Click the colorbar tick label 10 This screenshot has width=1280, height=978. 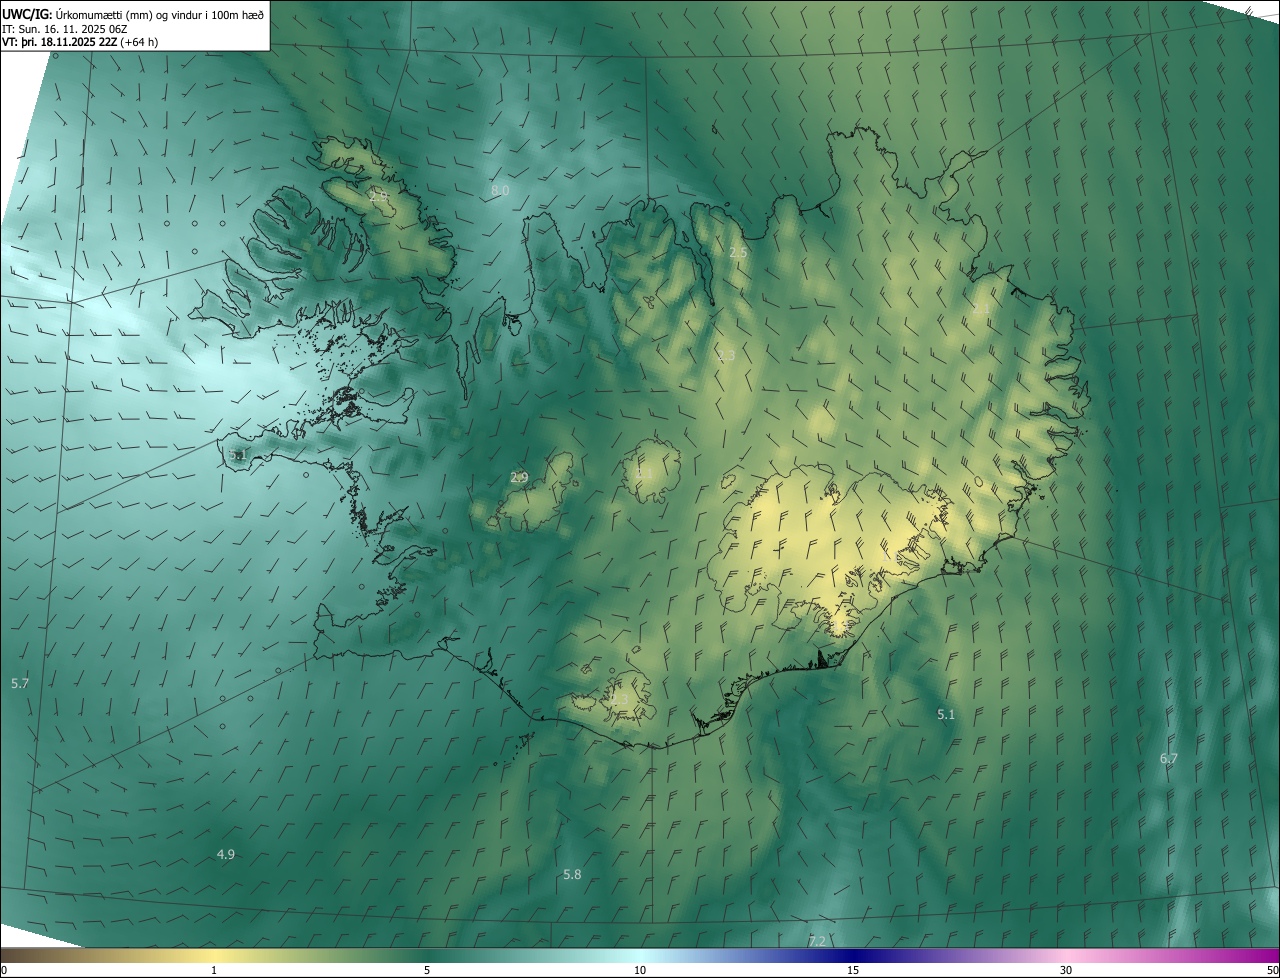(x=640, y=970)
